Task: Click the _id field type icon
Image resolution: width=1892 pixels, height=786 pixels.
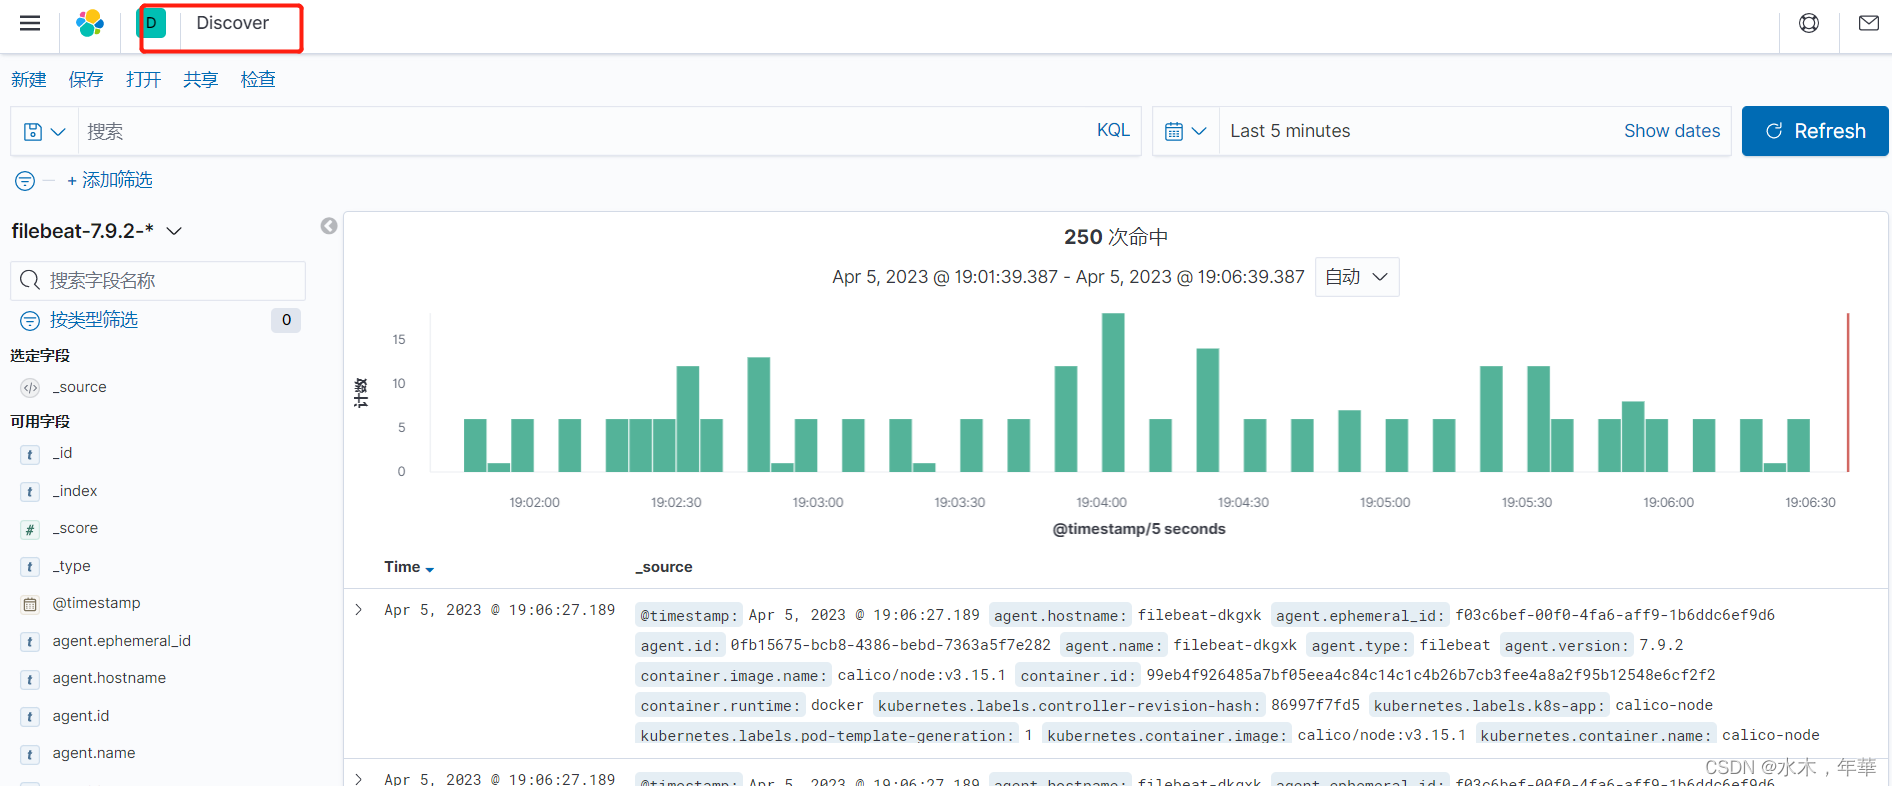Action: [30, 454]
